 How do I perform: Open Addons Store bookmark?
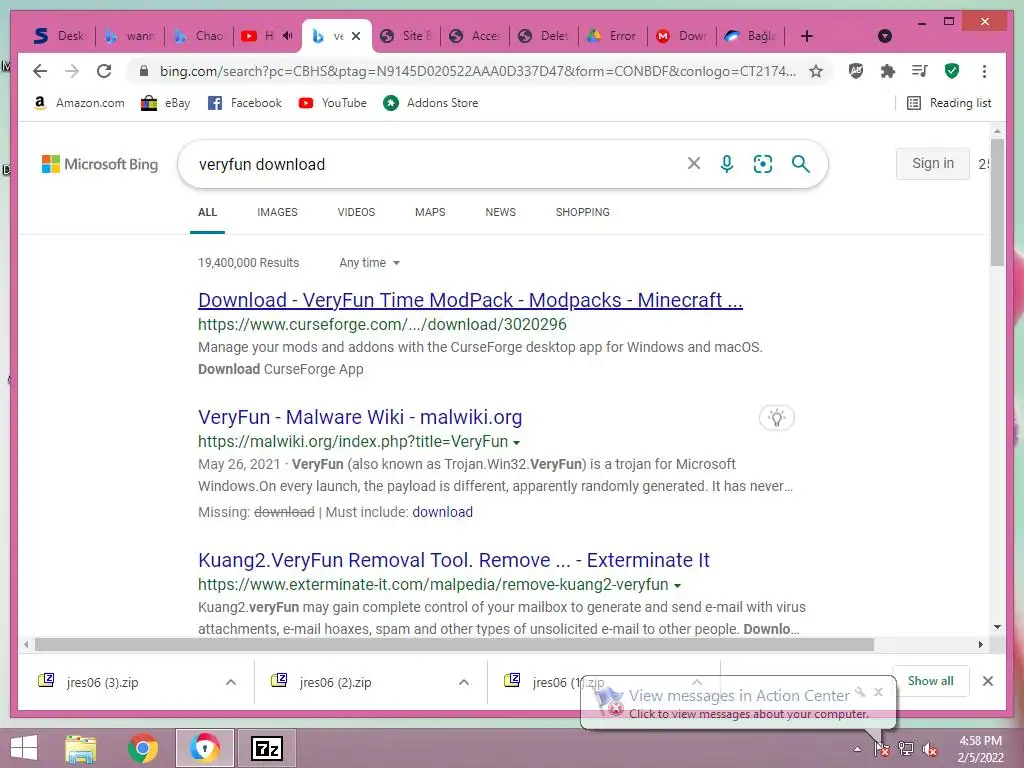point(431,103)
